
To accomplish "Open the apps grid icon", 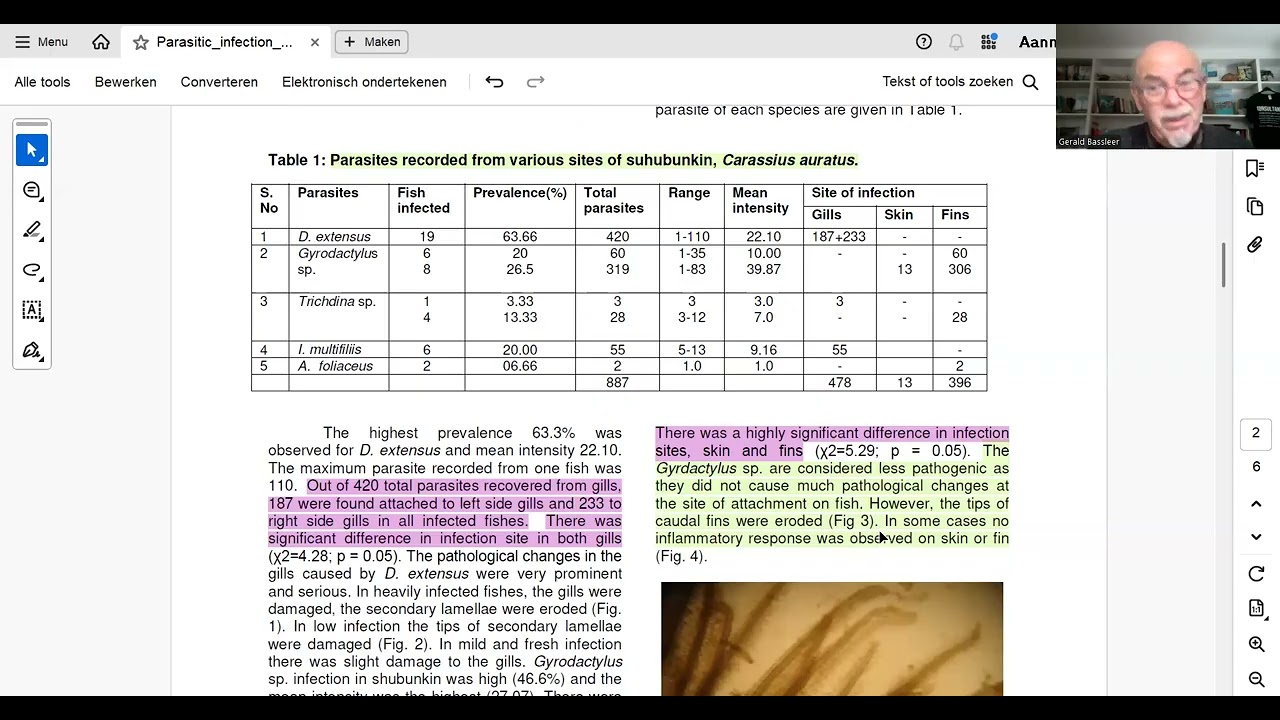I will [x=989, y=42].
